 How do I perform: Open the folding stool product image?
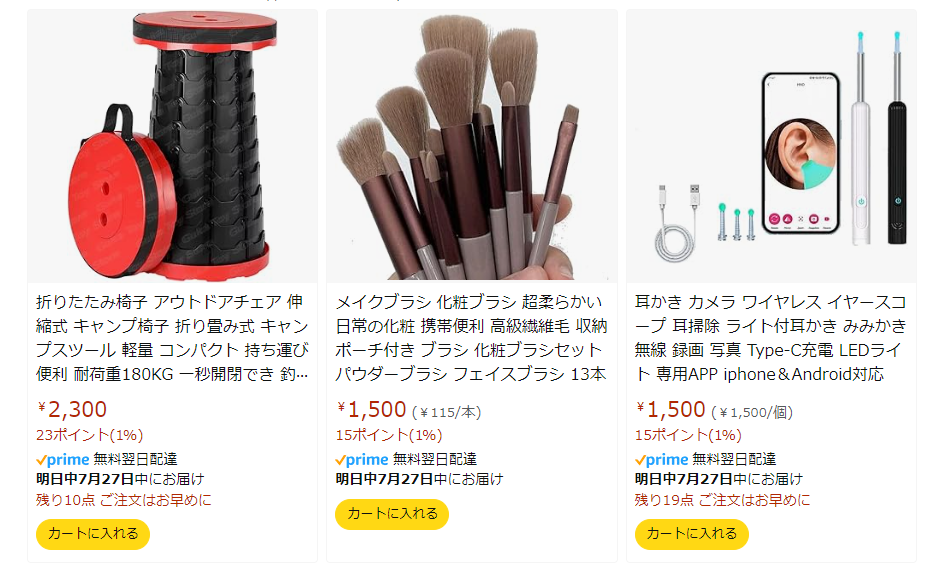click(x=173, y=147)
